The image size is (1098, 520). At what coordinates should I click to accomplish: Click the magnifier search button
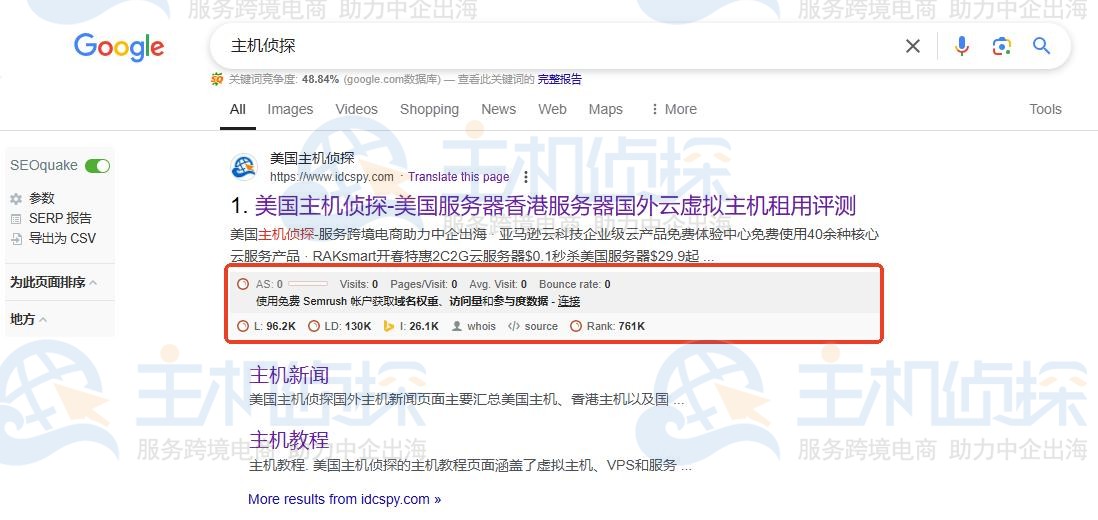[x=1041, y=46]
